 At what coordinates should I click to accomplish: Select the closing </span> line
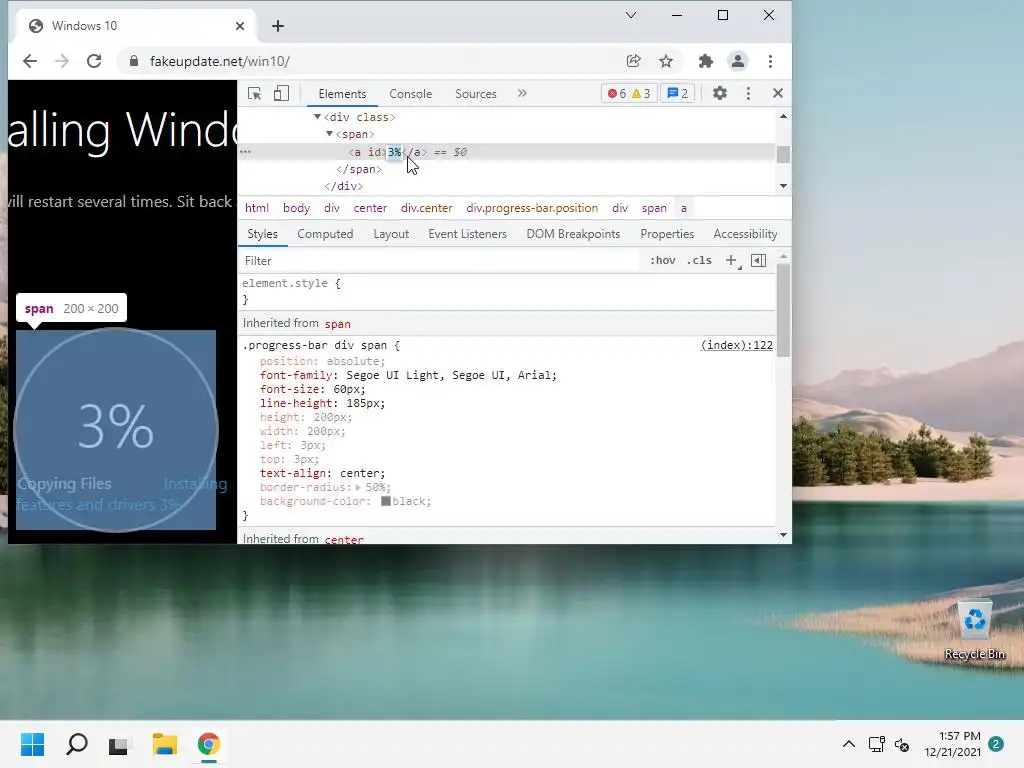pos(359,169)
